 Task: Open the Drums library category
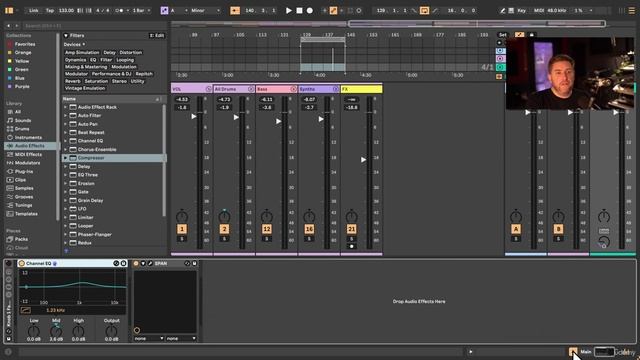pos(22,129)
